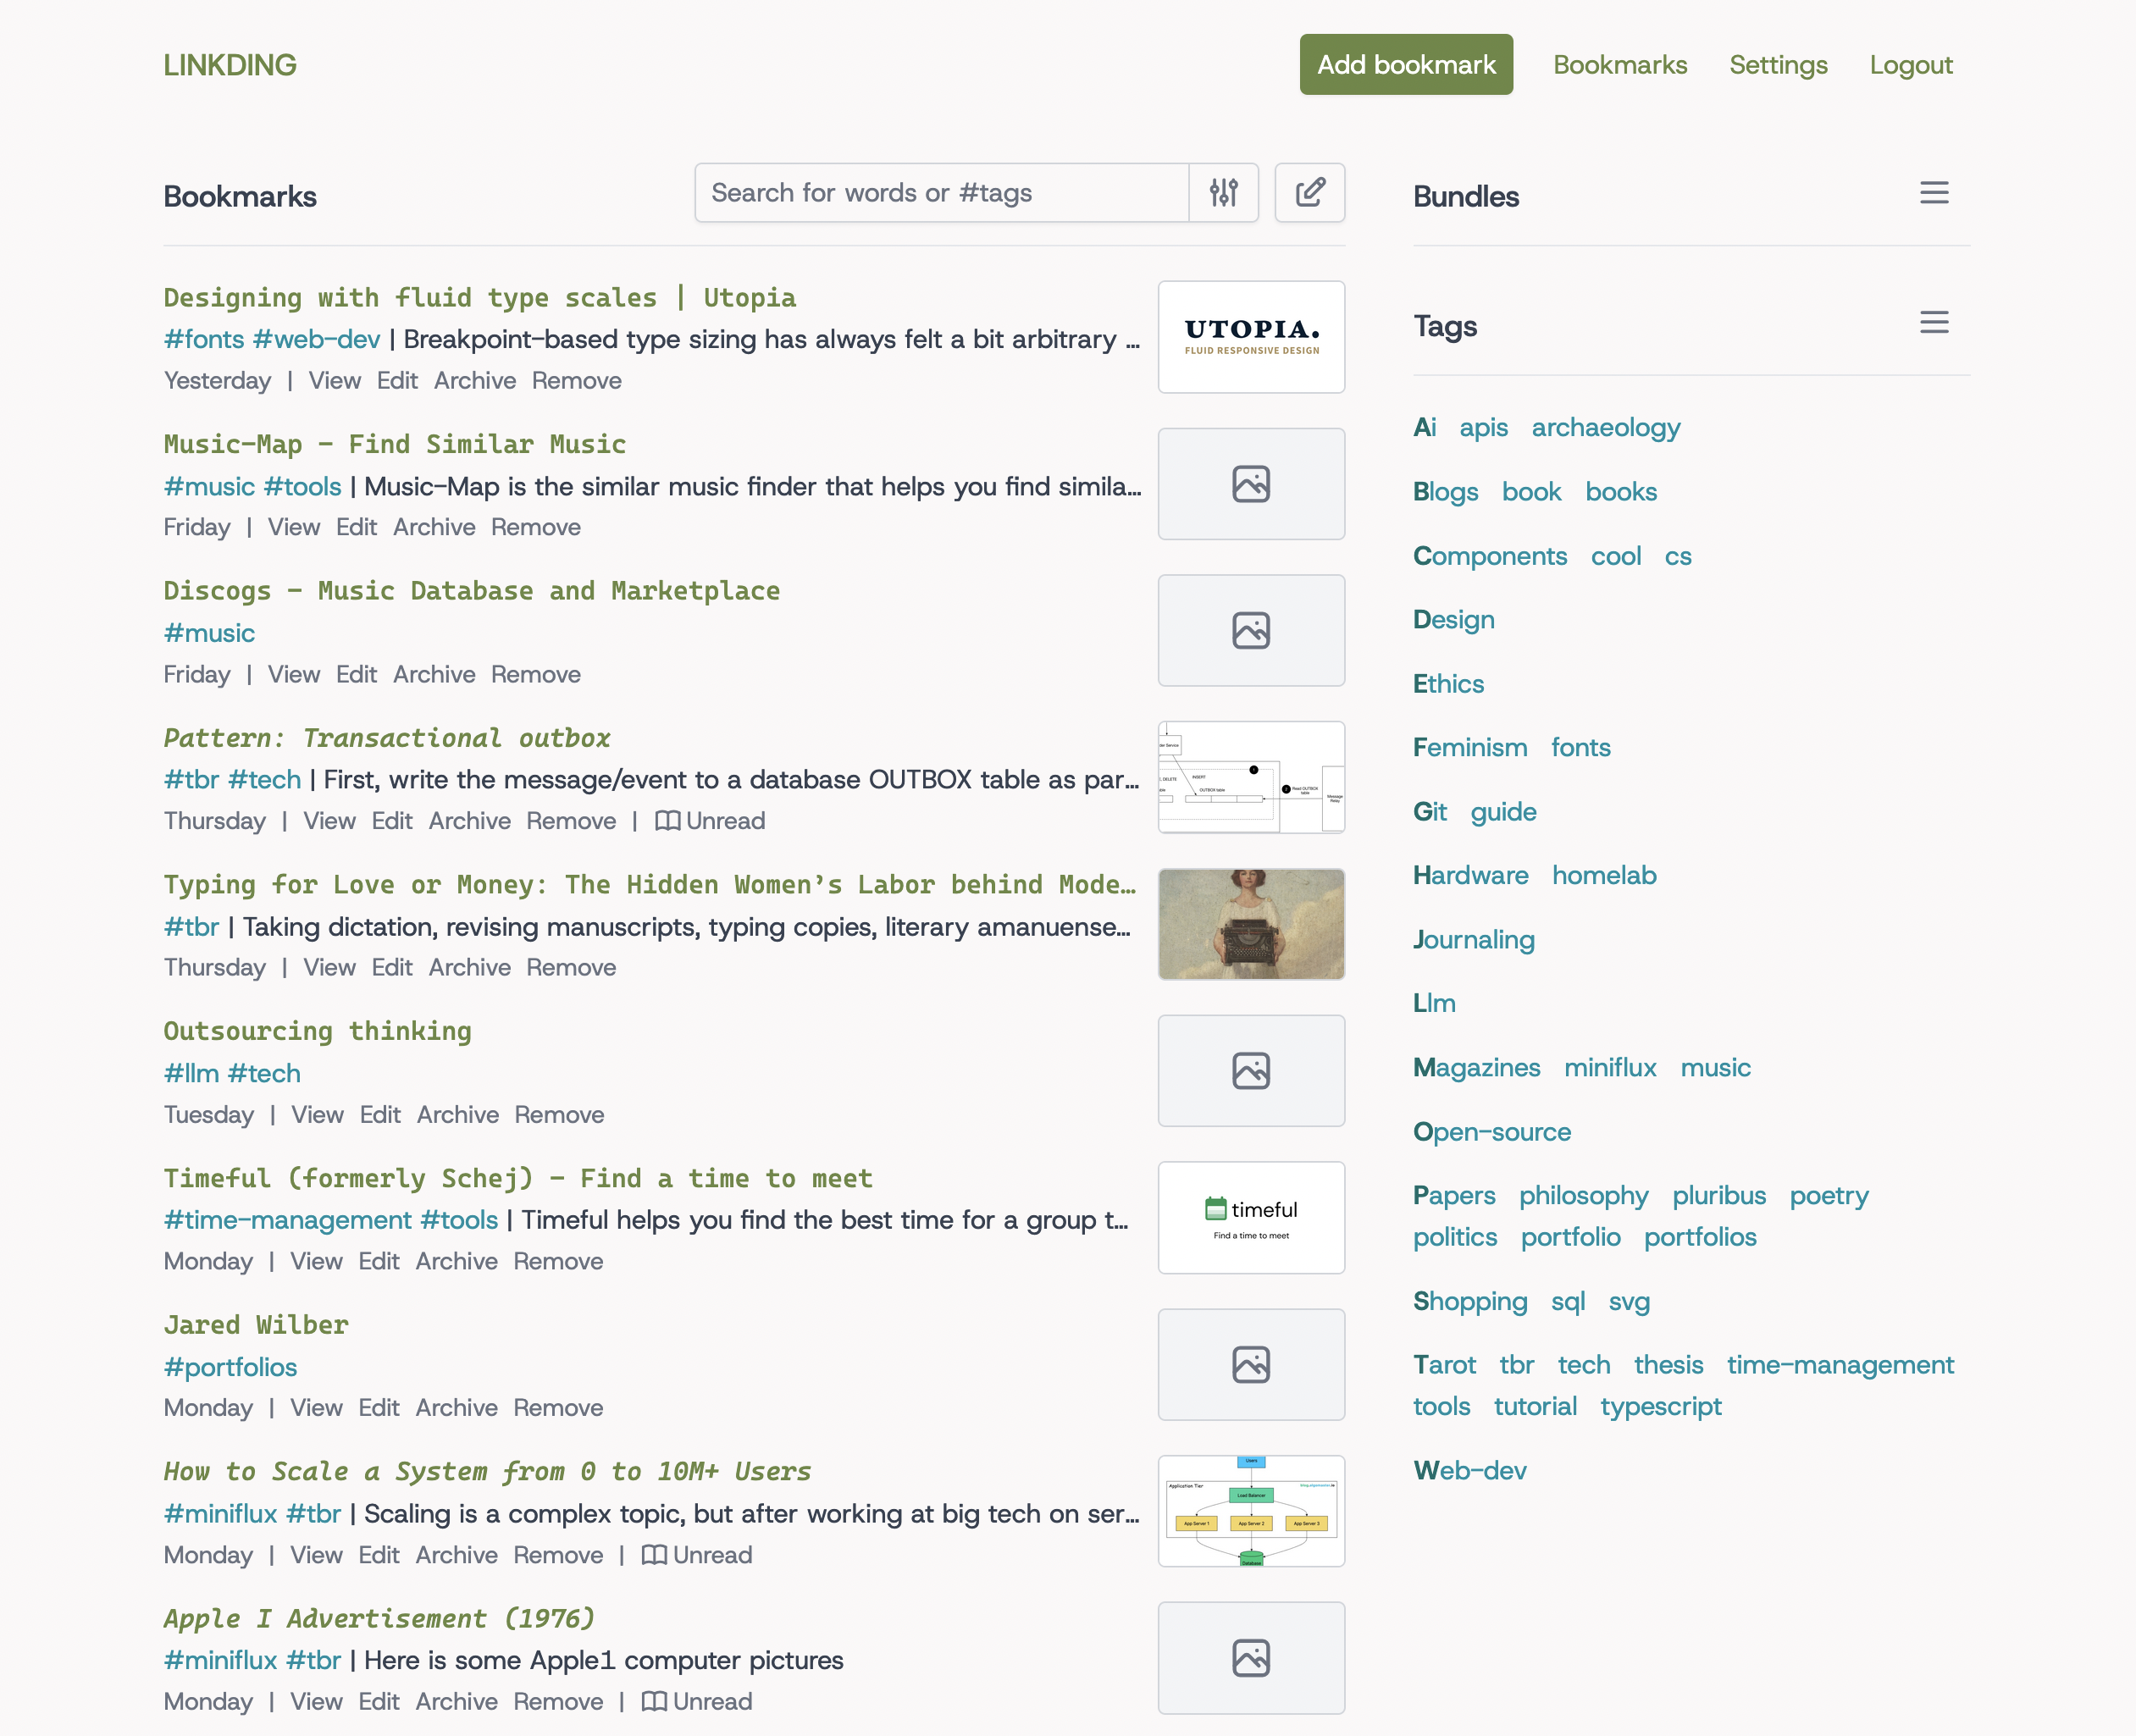This screenshot has height=1736, width=2136.
Task: Open the Settings navigation item
Action: point(1778,65)
